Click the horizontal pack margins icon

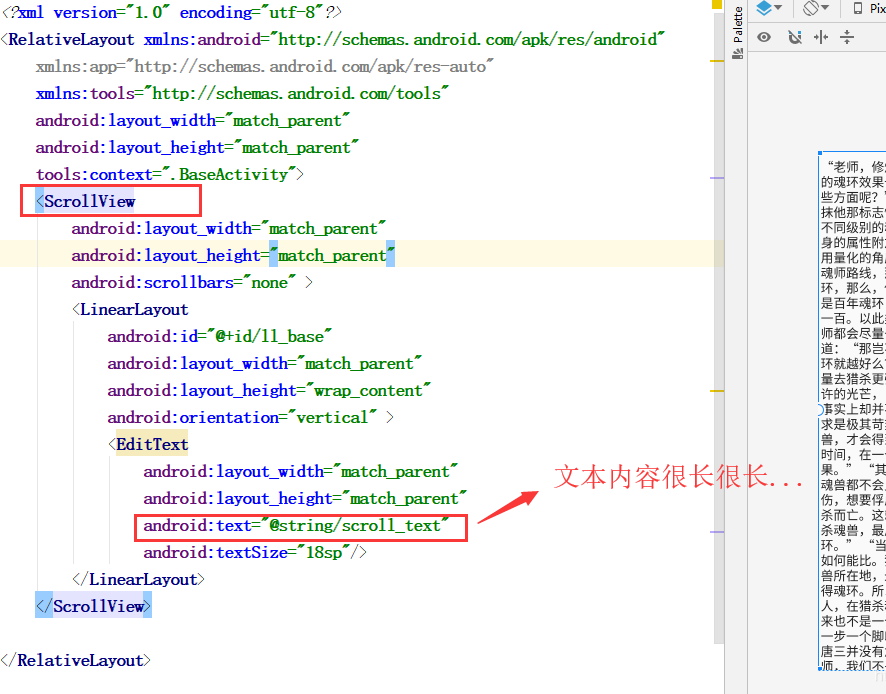[x=820, y=38]
